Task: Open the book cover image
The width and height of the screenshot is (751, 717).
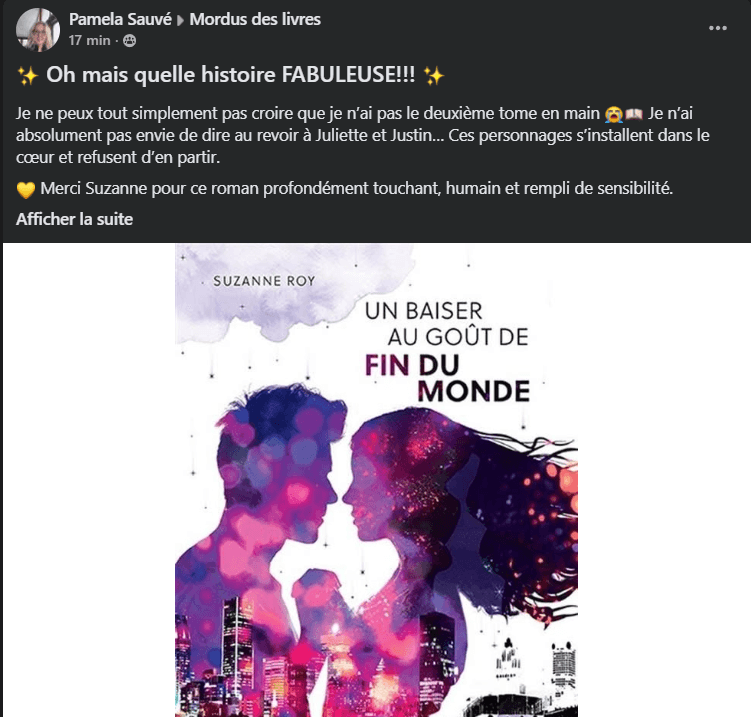Action: coord(376,480)
